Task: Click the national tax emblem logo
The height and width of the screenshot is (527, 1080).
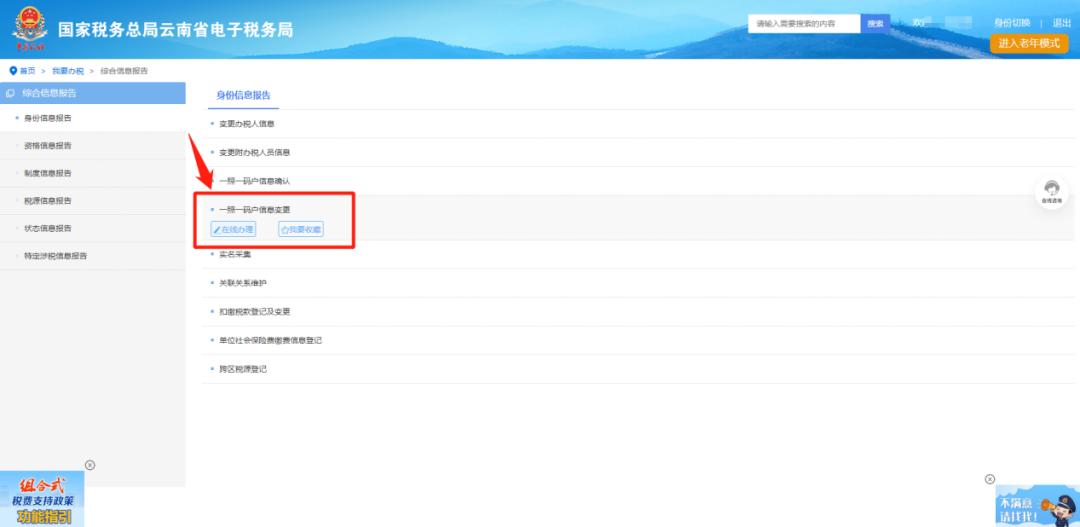Action: coord(30,29)
